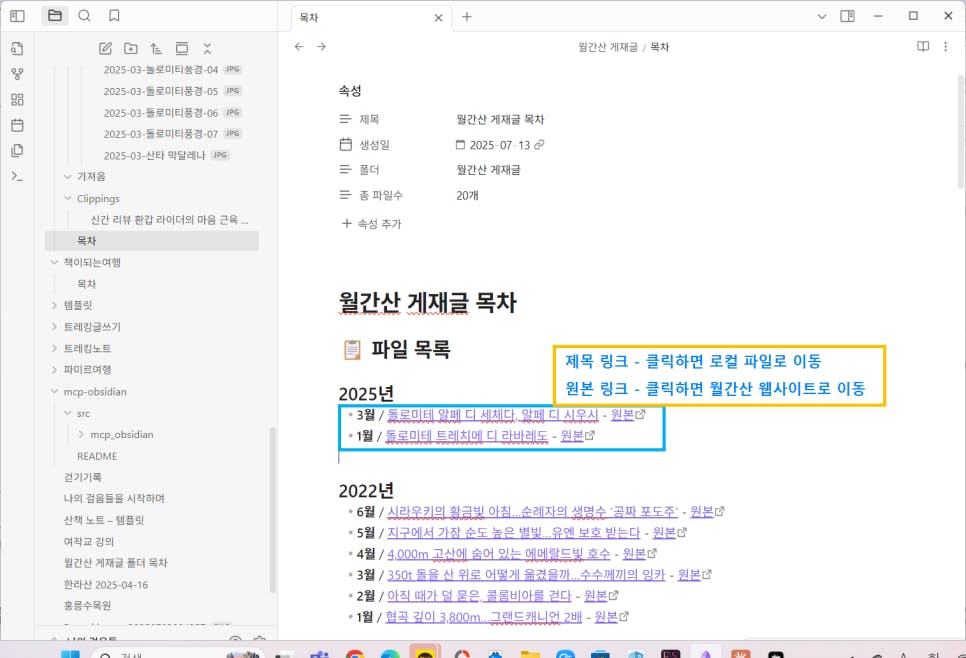Click auto-reveal current file icon
966x658 pixels.
182,49
